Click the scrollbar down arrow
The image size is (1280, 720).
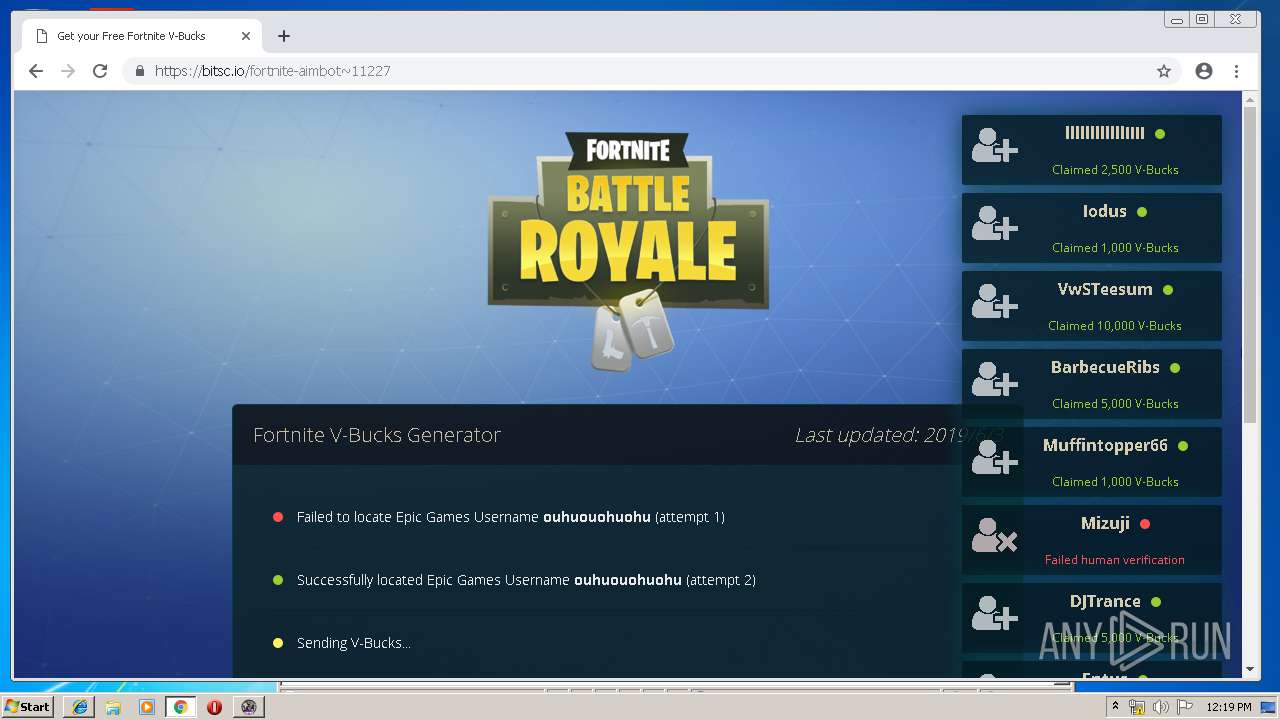click(1250, 670)
